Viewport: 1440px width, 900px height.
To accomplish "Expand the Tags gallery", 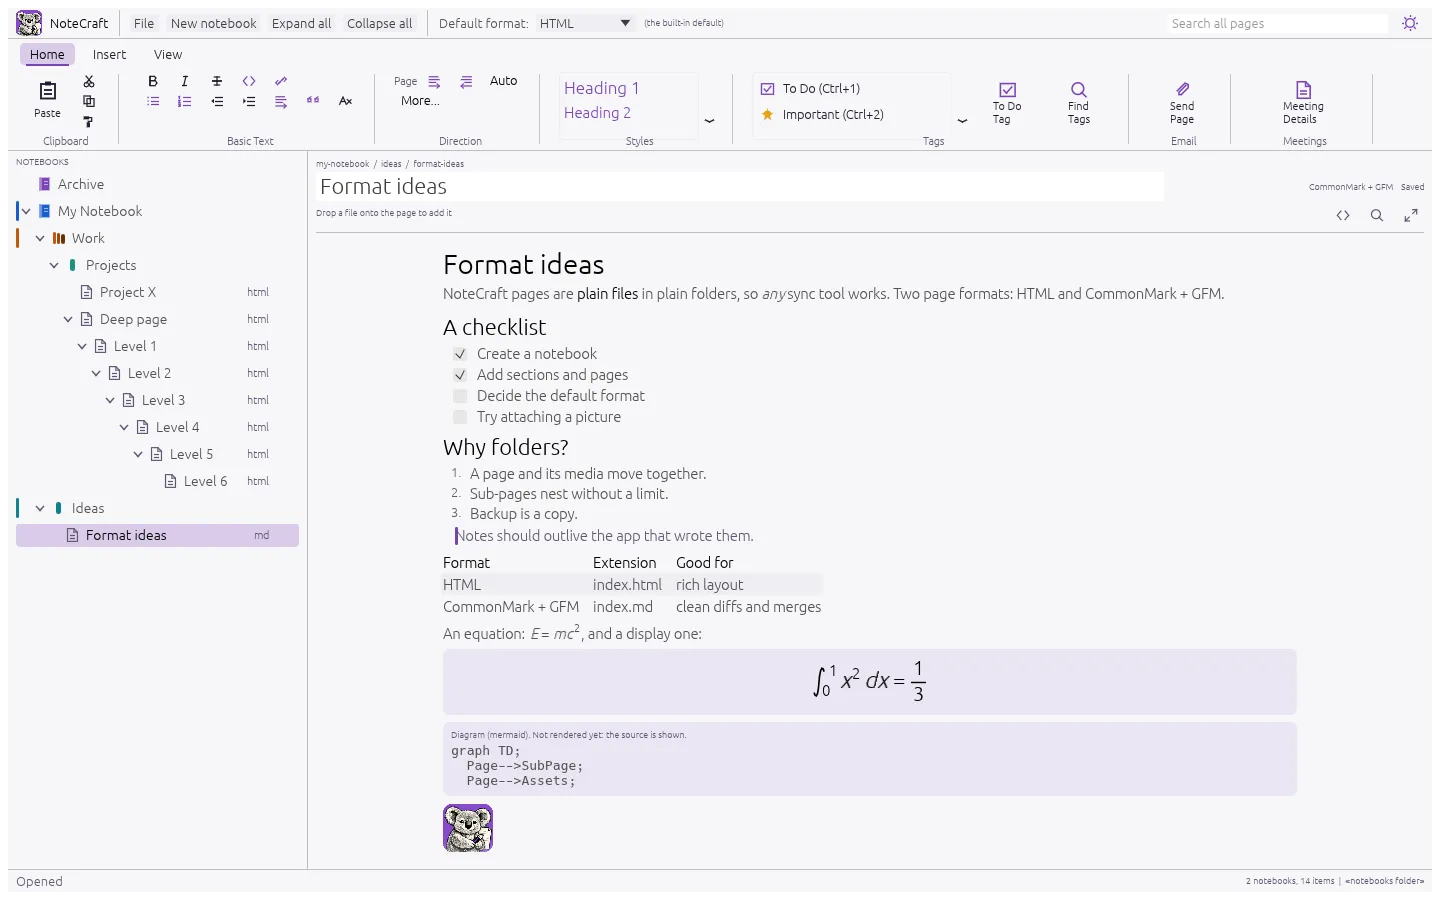I will [x=962, y=121].
